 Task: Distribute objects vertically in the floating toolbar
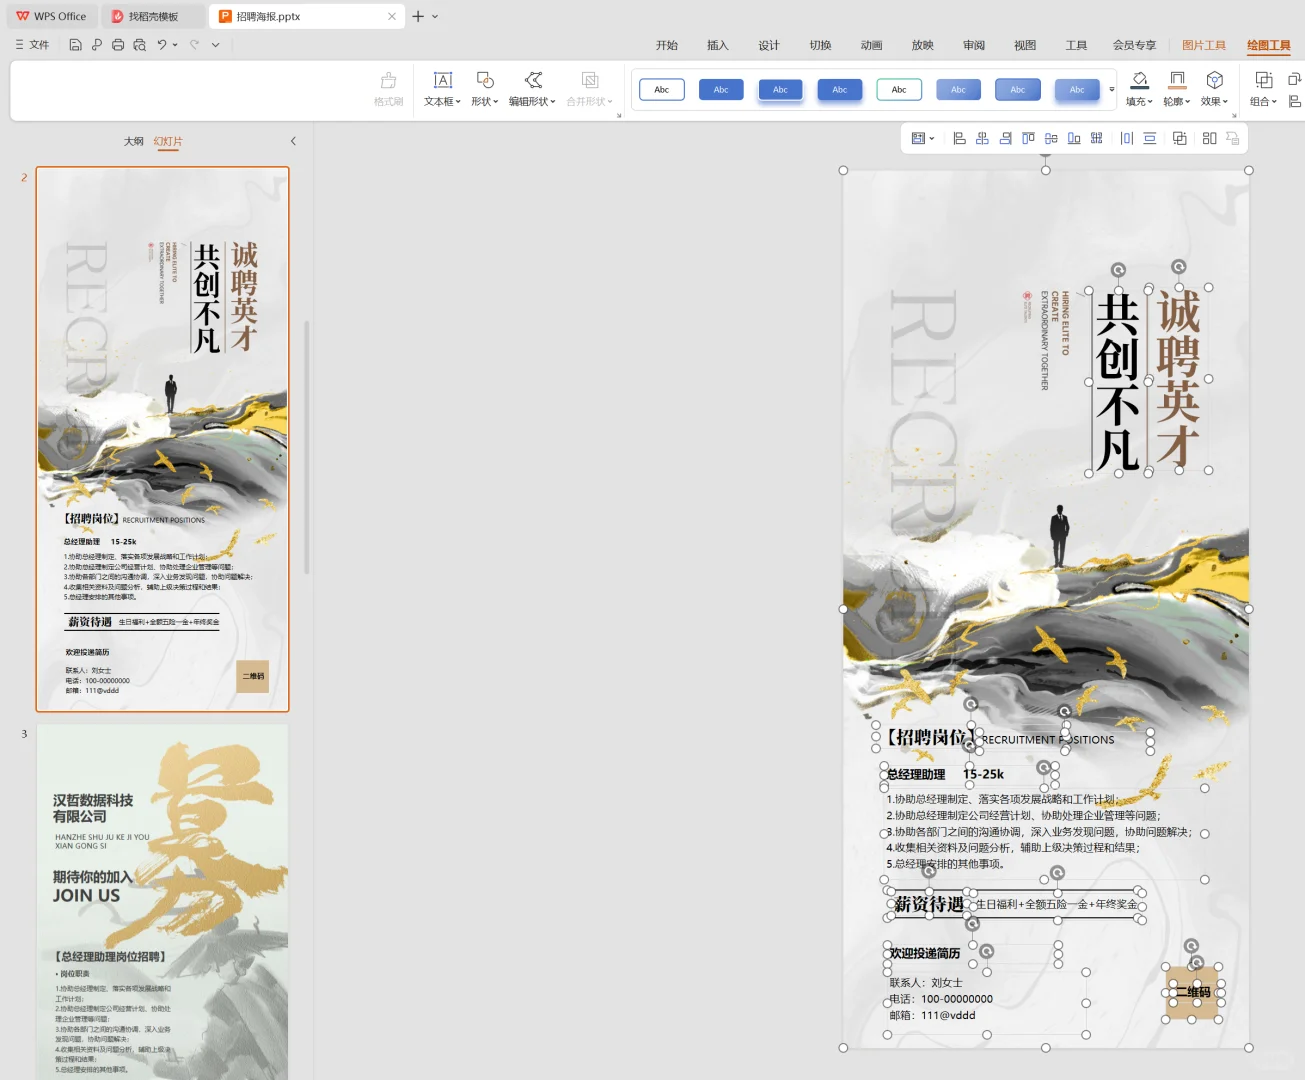coord(1150,139)
